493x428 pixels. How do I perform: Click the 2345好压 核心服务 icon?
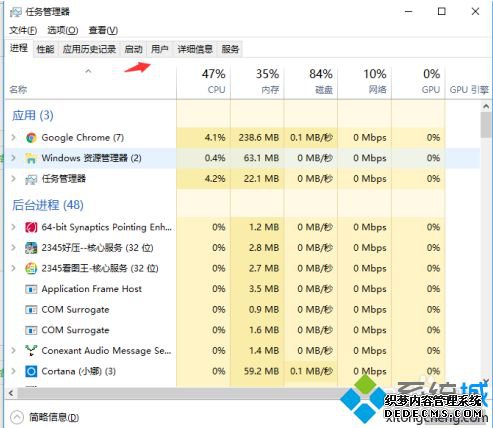(x=31, y=248)
